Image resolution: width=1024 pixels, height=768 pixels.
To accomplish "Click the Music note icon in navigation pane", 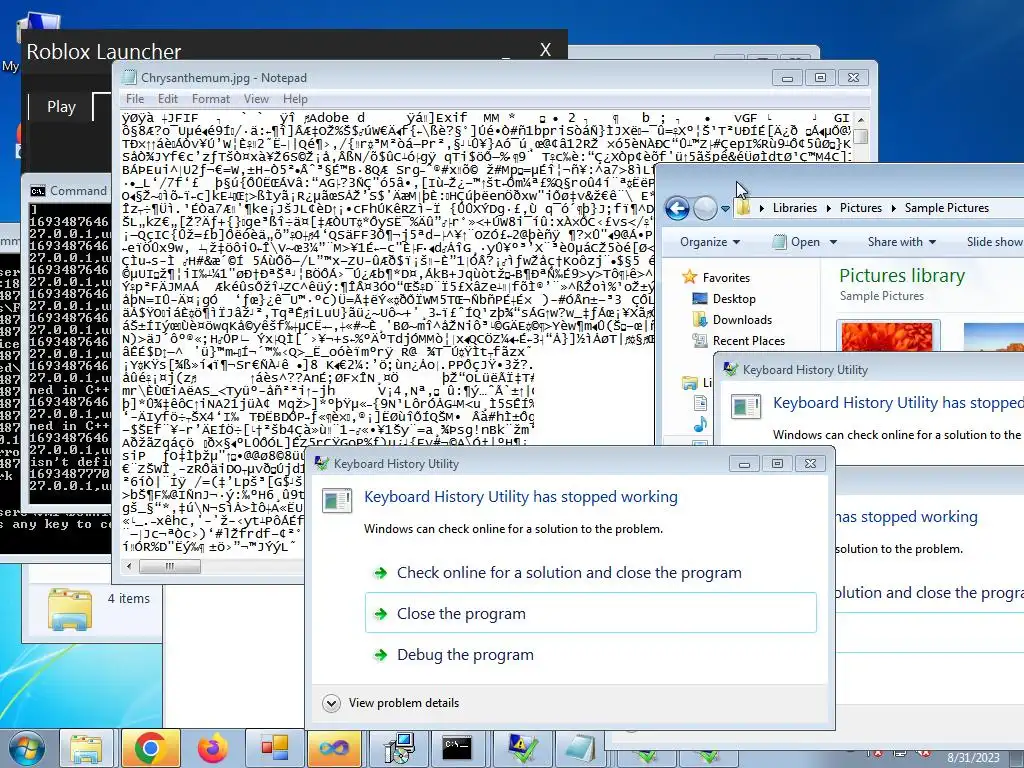I will point(700,424).
